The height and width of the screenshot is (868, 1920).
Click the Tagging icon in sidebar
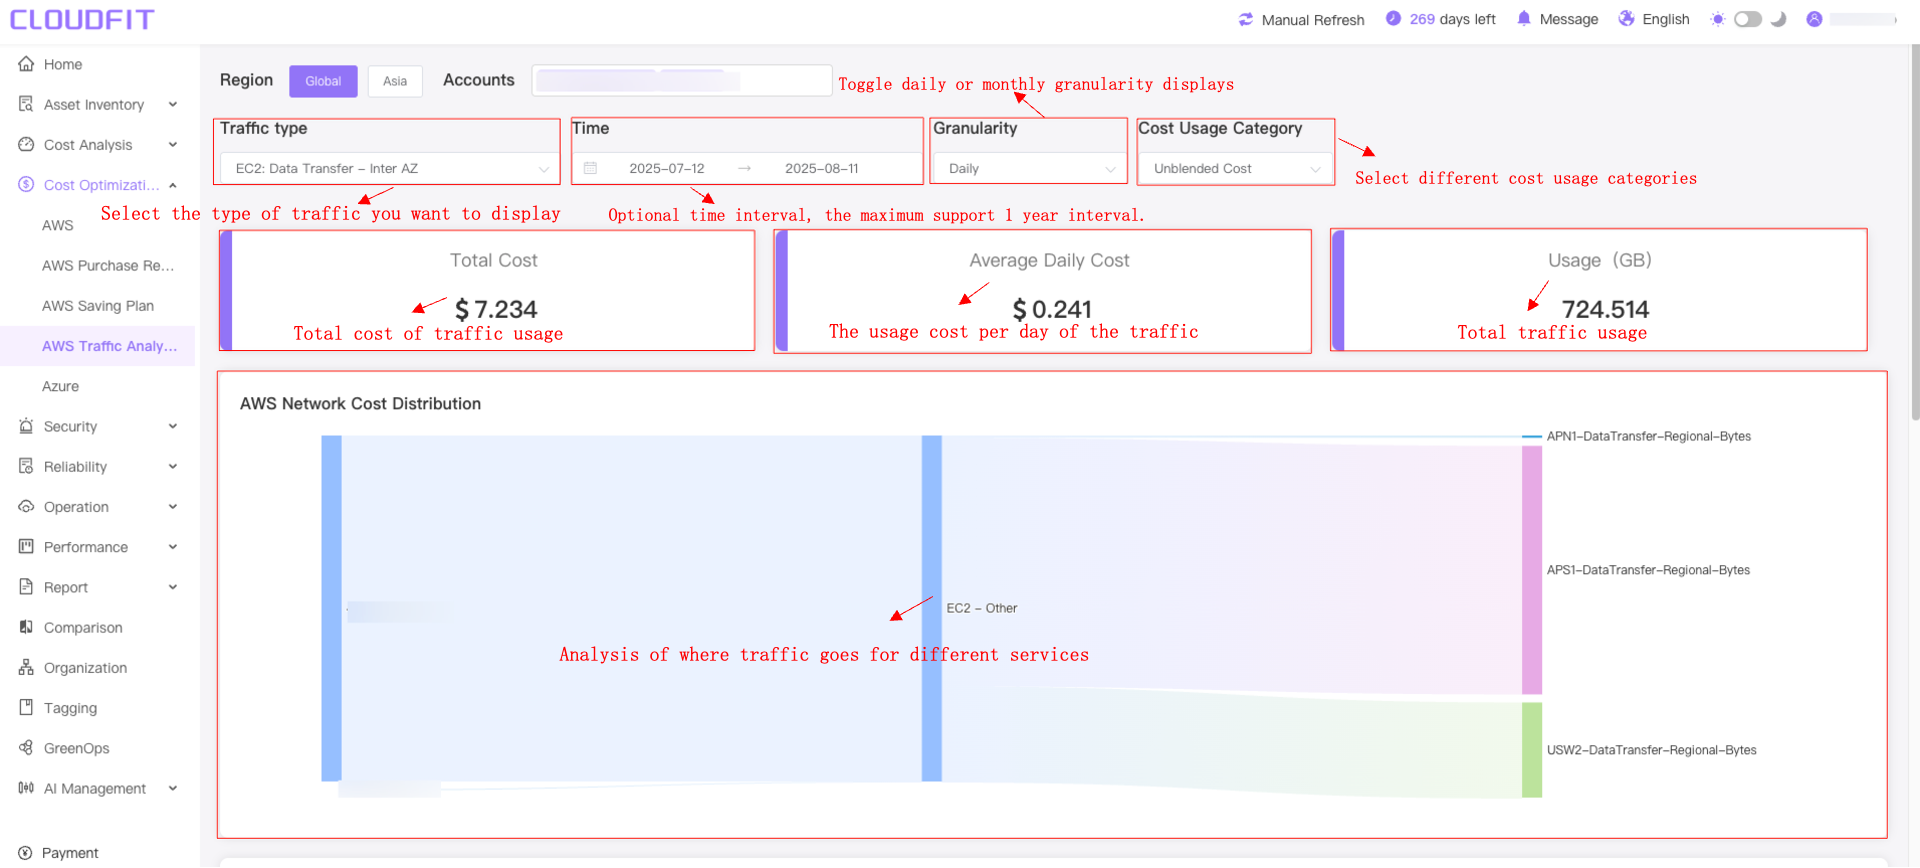click(x=26, y=708)
